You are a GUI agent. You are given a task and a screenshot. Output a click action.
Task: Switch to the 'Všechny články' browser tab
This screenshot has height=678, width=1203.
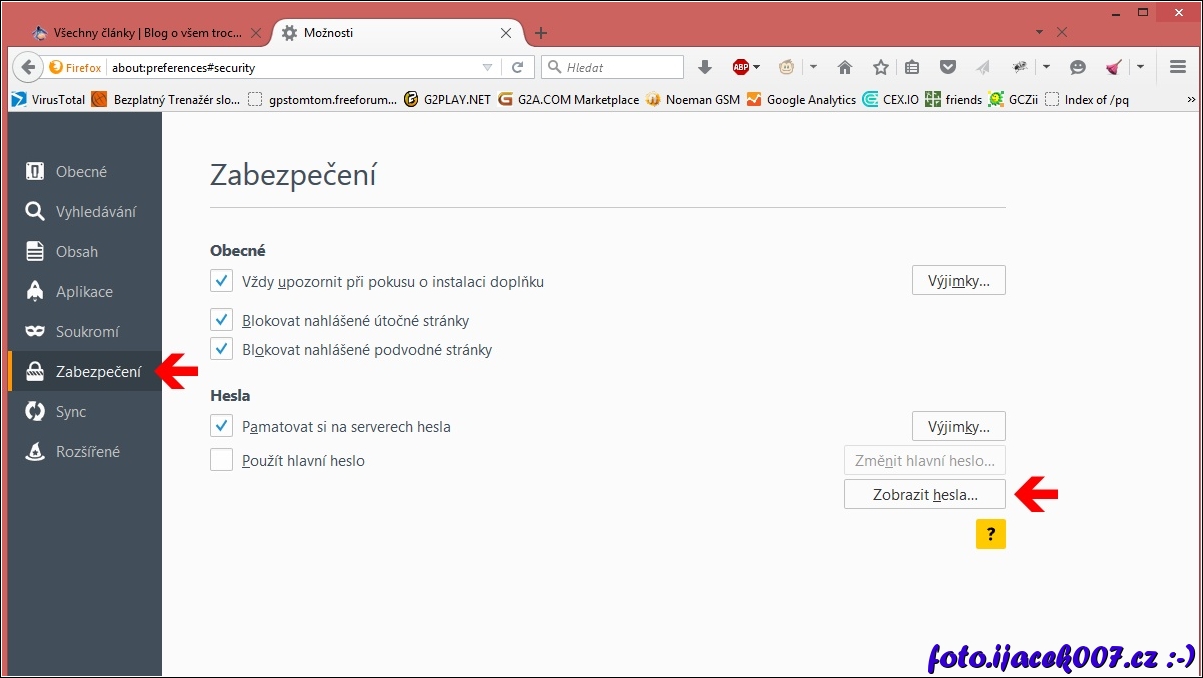(147, 33)
